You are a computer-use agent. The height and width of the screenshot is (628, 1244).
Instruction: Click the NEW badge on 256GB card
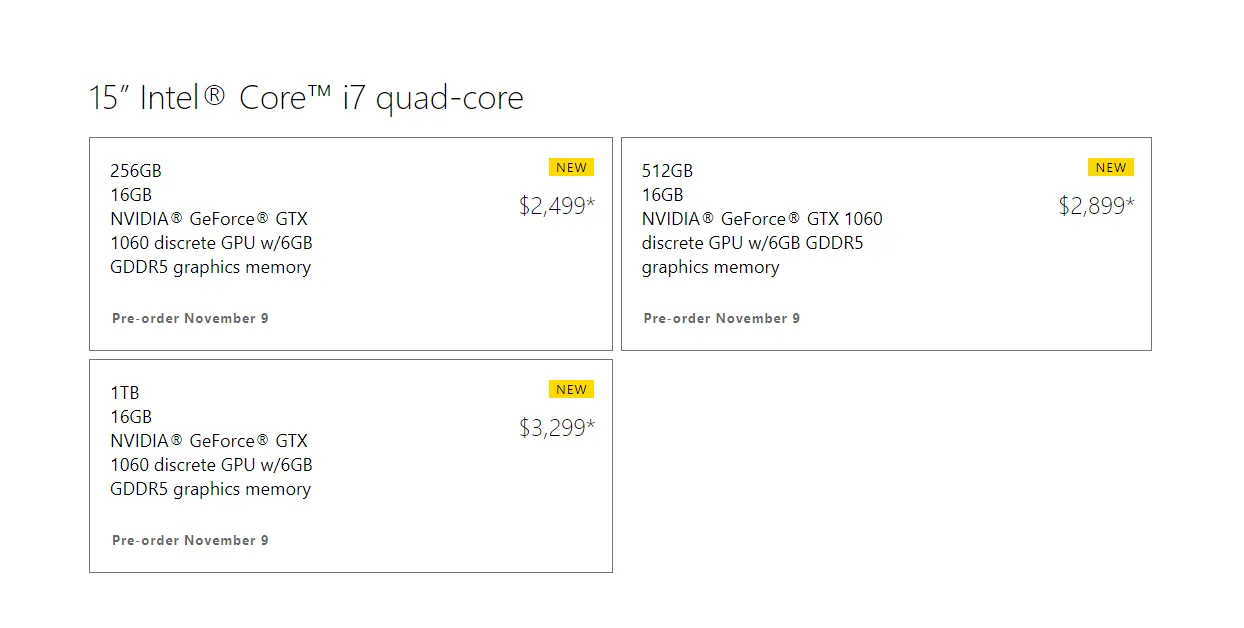571,167
